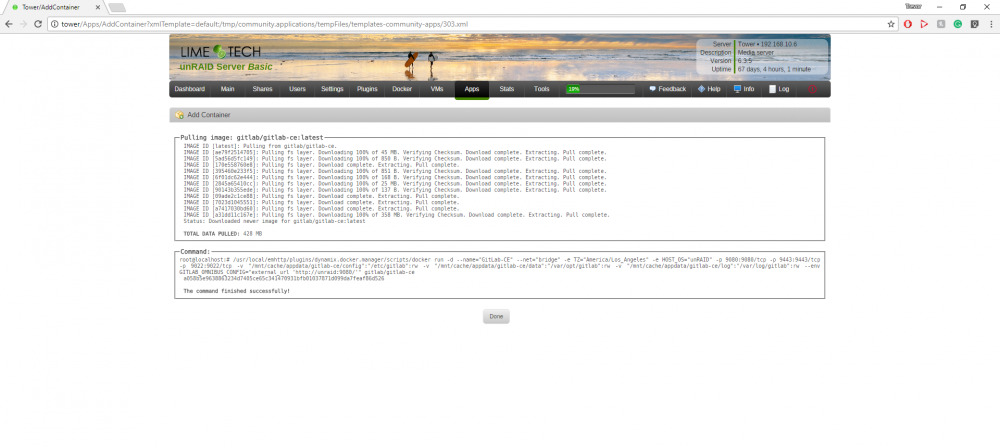1000x447 pixels.
Task: Click the dark question-mark extension icon
Action: (974, 24)
